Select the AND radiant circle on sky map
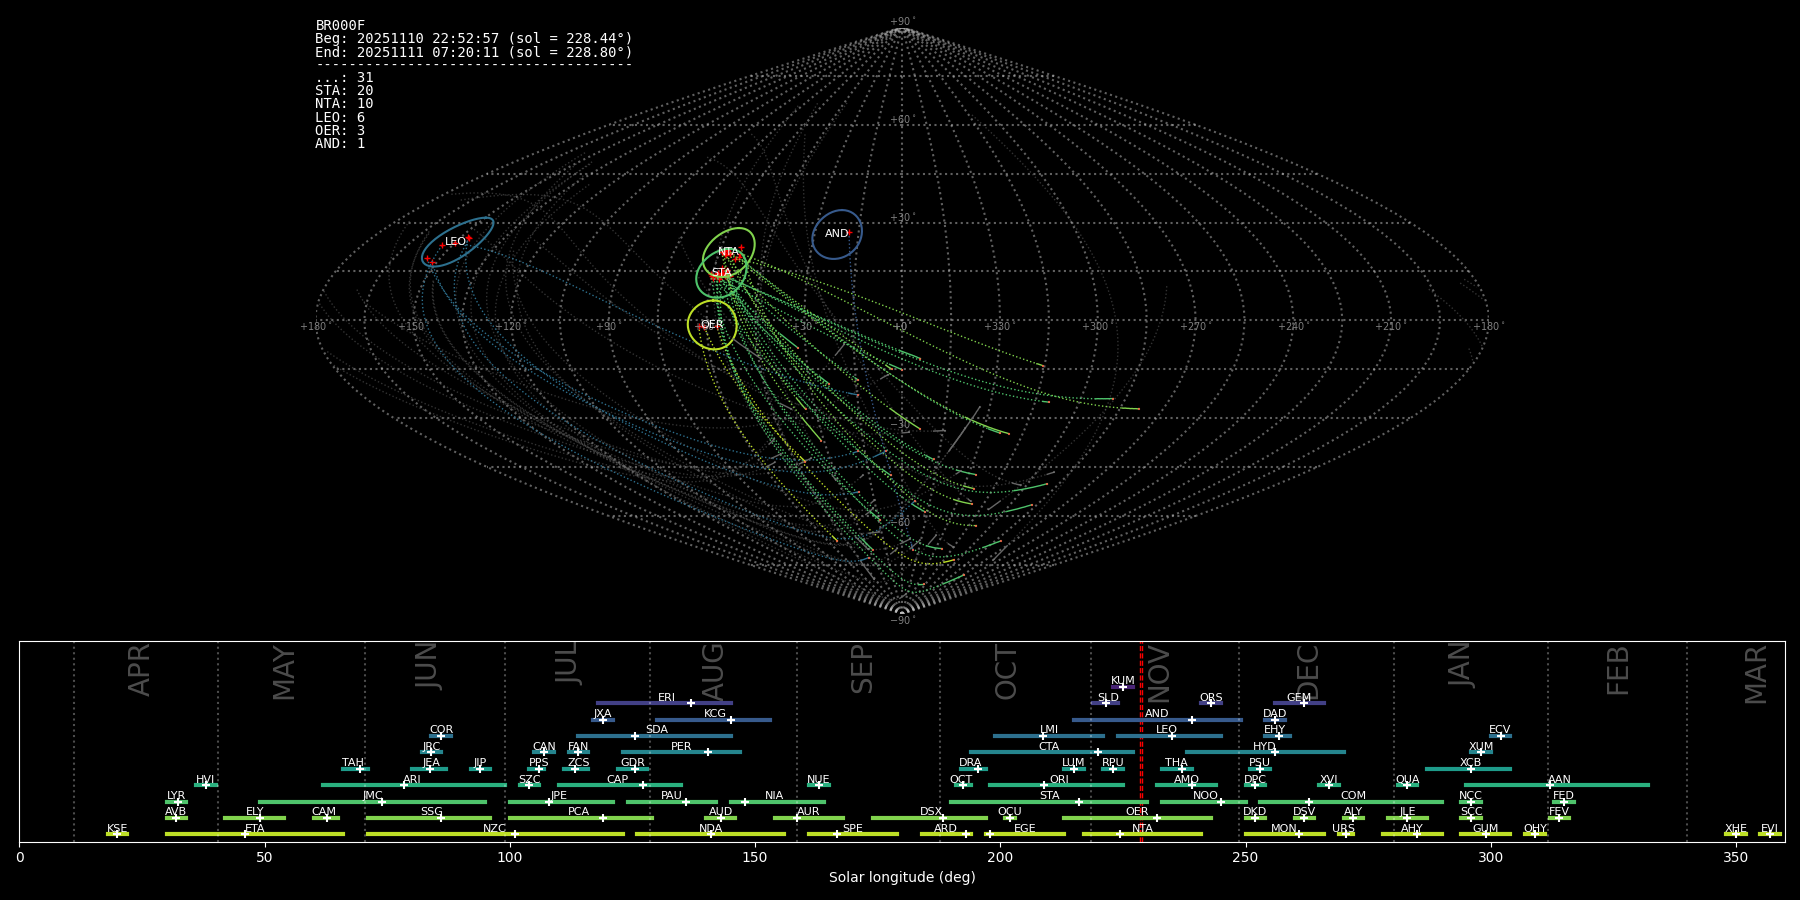The height and width of the screenshot is (900, 1800). tap(837, 234)
